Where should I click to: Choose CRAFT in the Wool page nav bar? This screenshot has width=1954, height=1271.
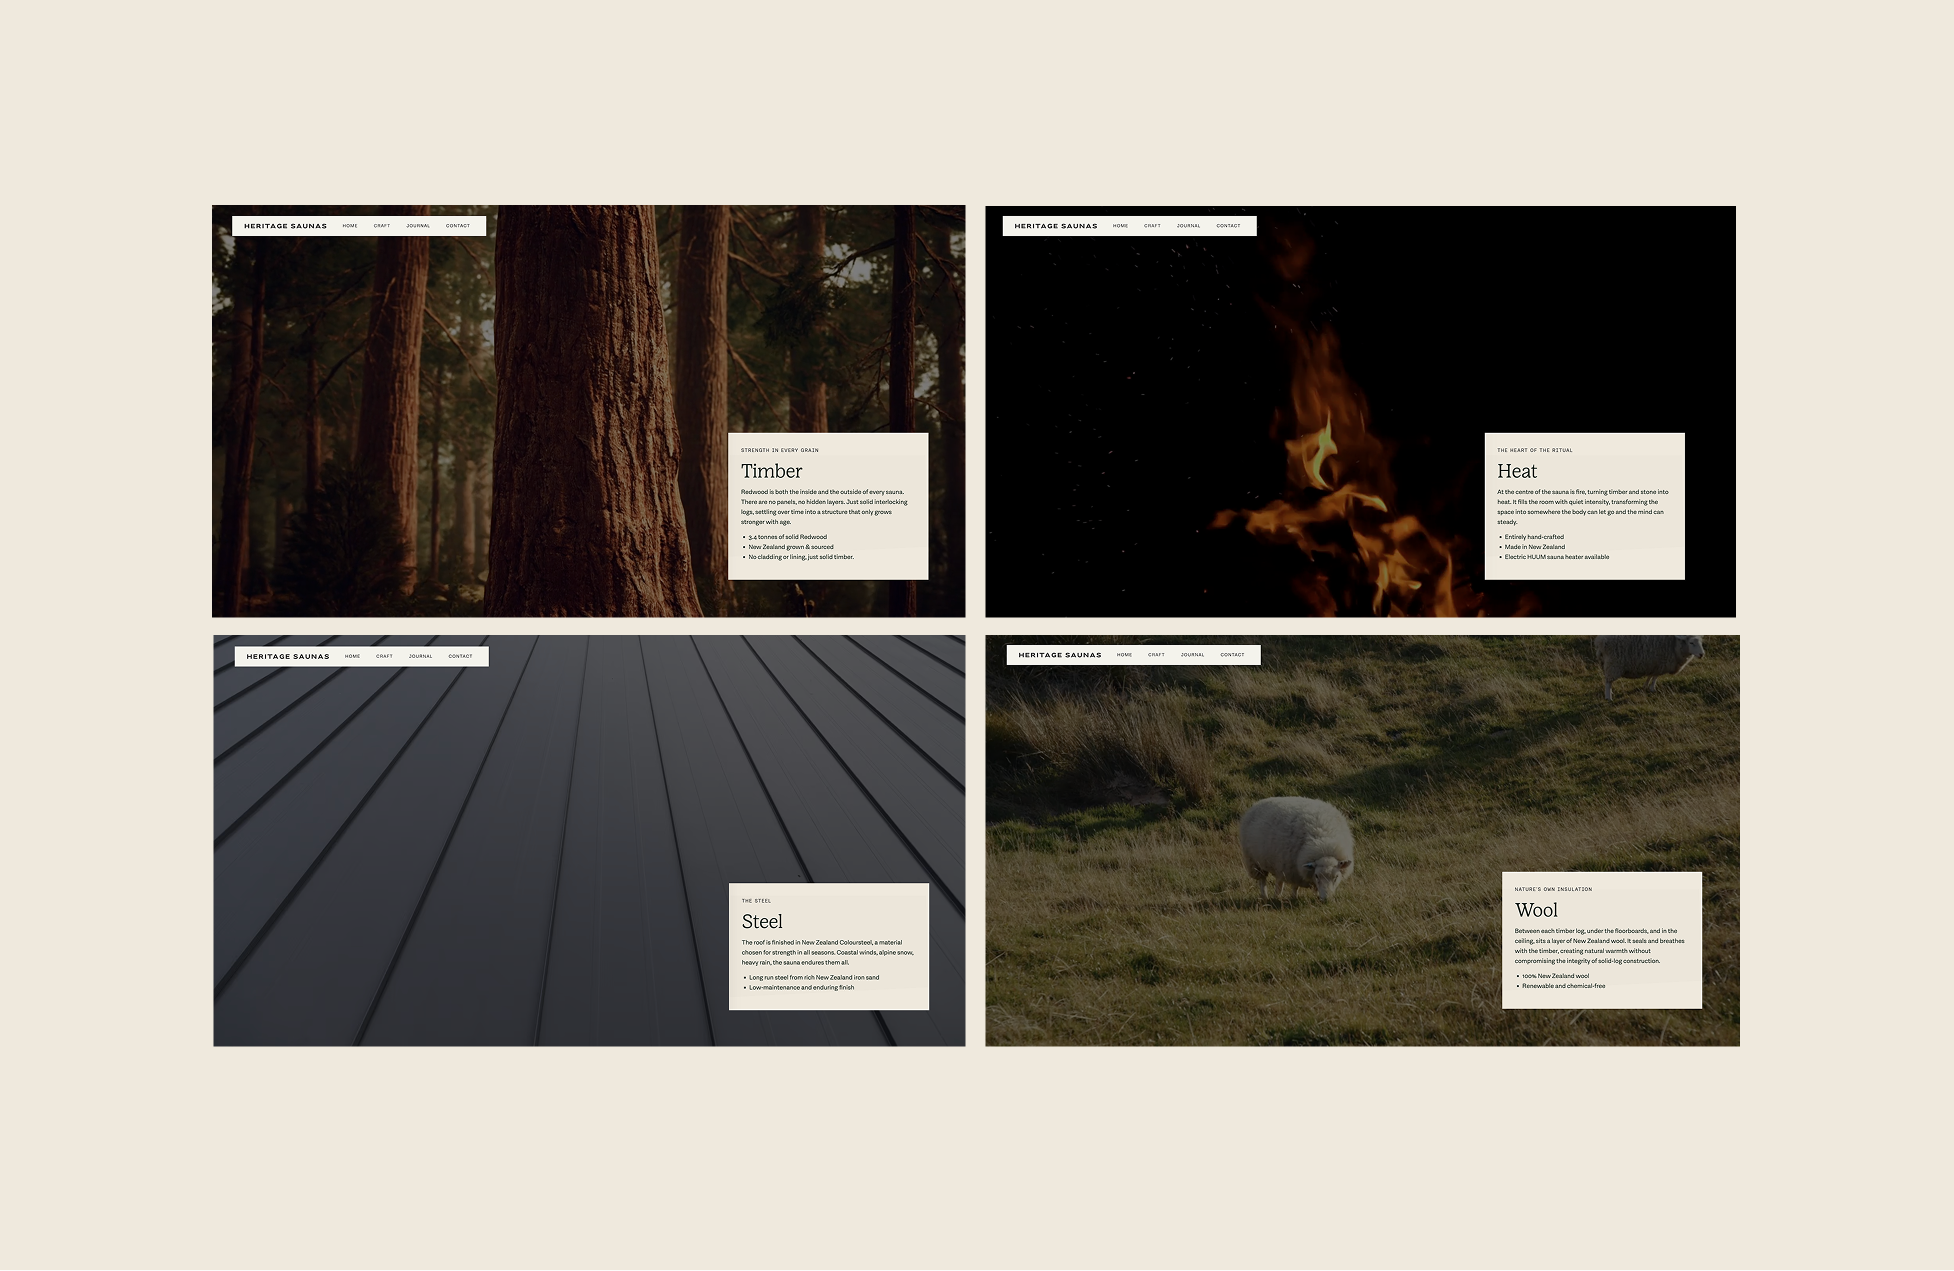coord(1156,655)
